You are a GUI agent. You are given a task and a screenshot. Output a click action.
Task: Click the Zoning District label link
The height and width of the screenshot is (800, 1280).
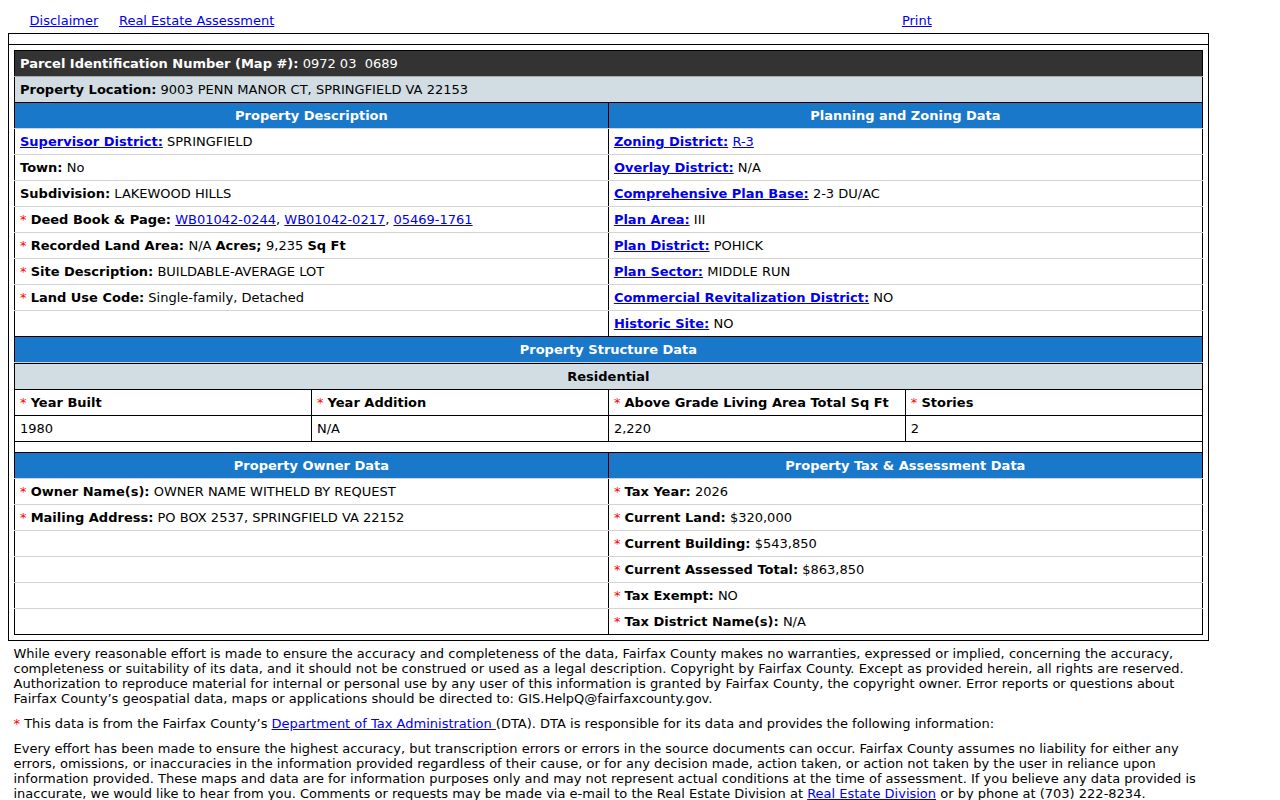tap(671, 141)
